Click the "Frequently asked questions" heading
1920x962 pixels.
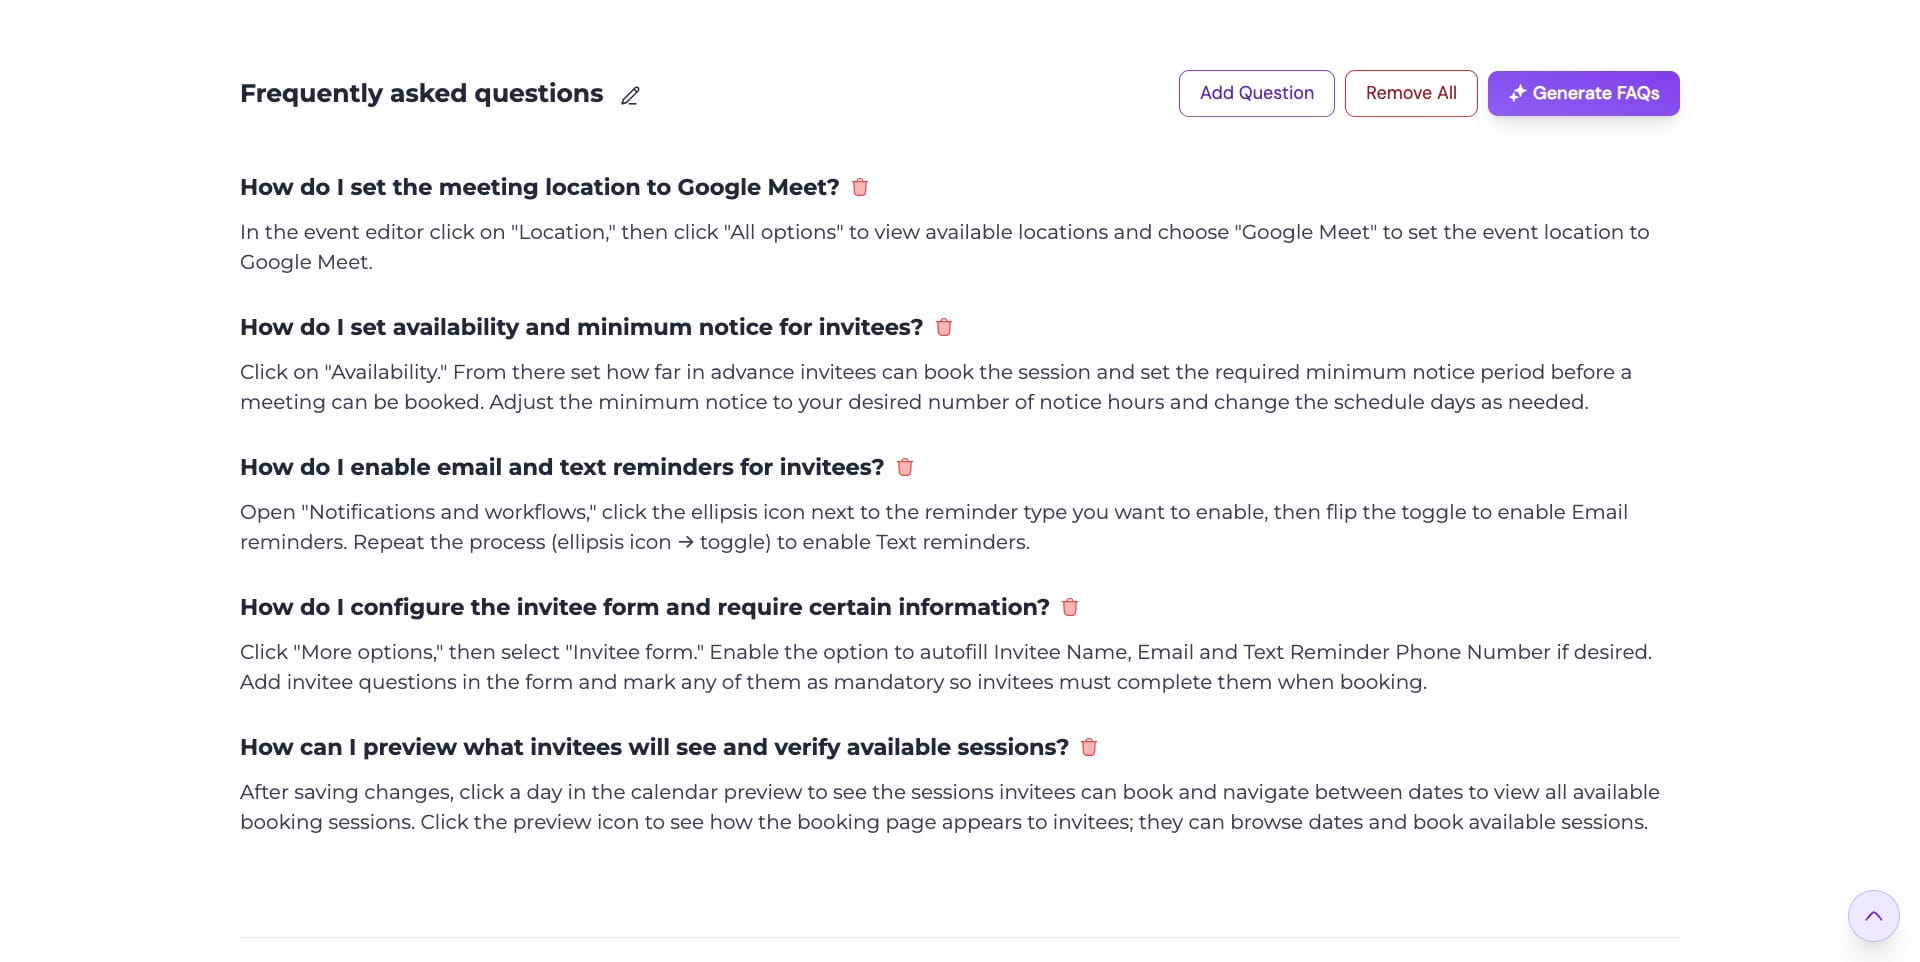pyautogui.click(x=421, y=94)
